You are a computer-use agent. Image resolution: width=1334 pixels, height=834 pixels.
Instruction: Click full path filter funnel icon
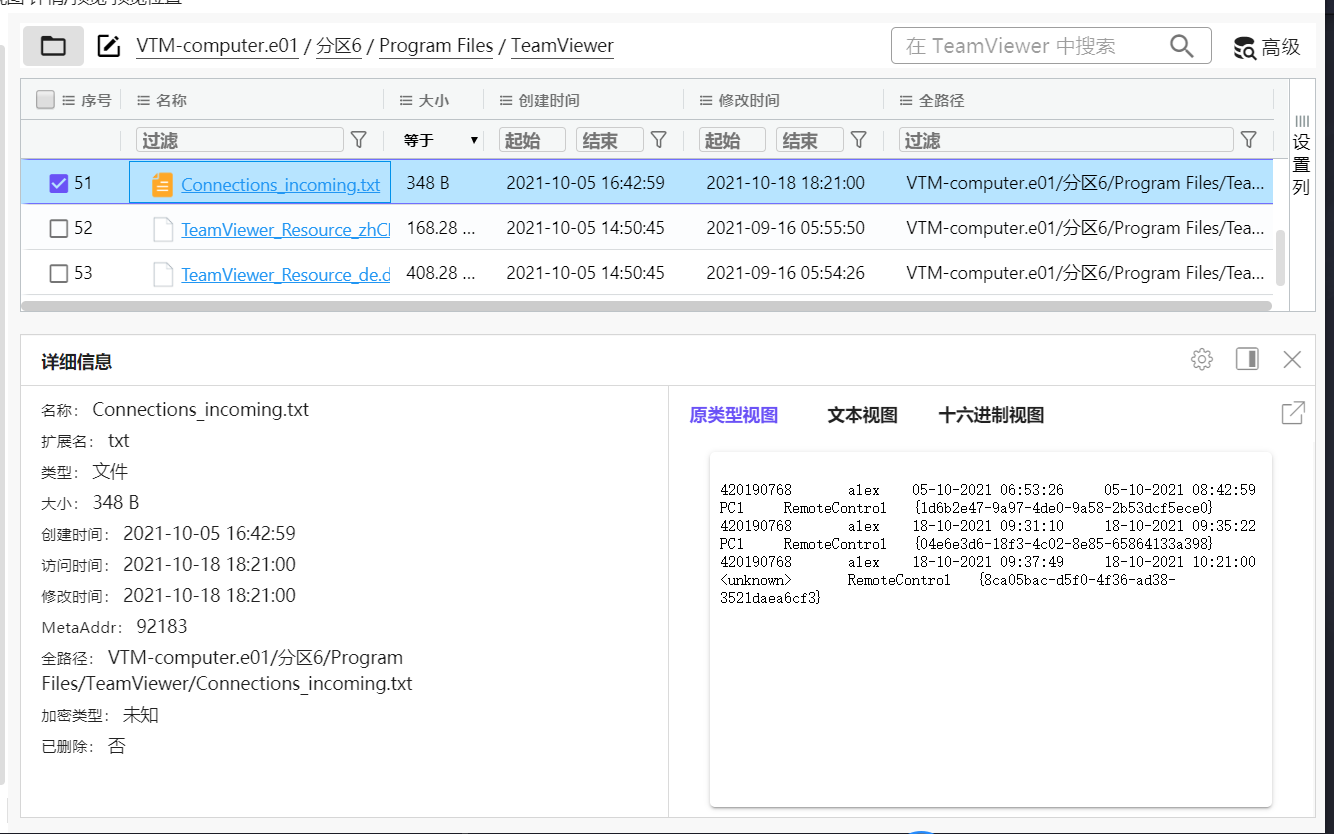(1249, 140)
